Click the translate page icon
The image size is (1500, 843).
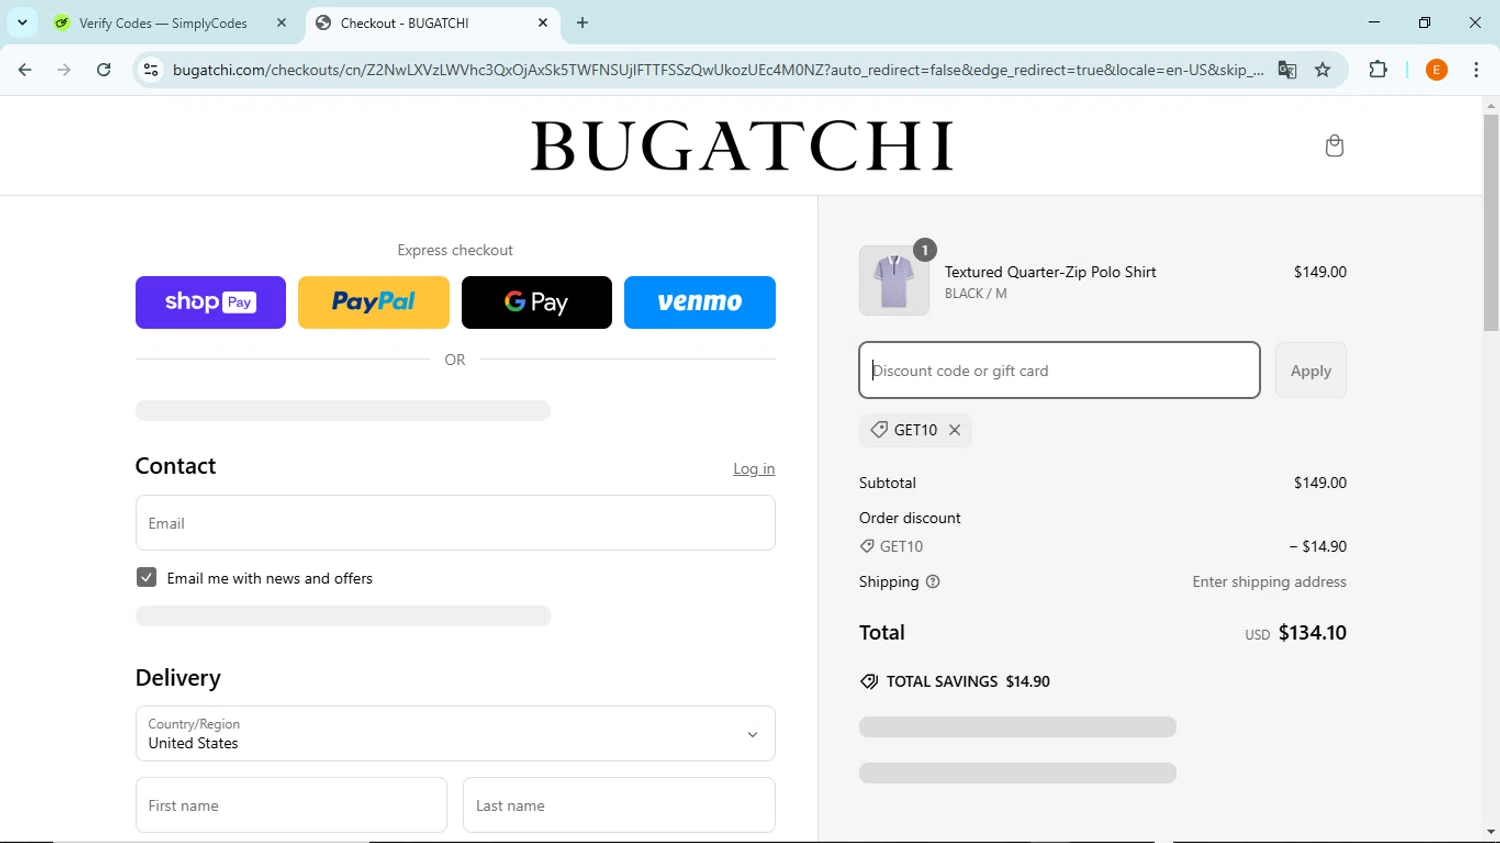[x=1287, y=70]
